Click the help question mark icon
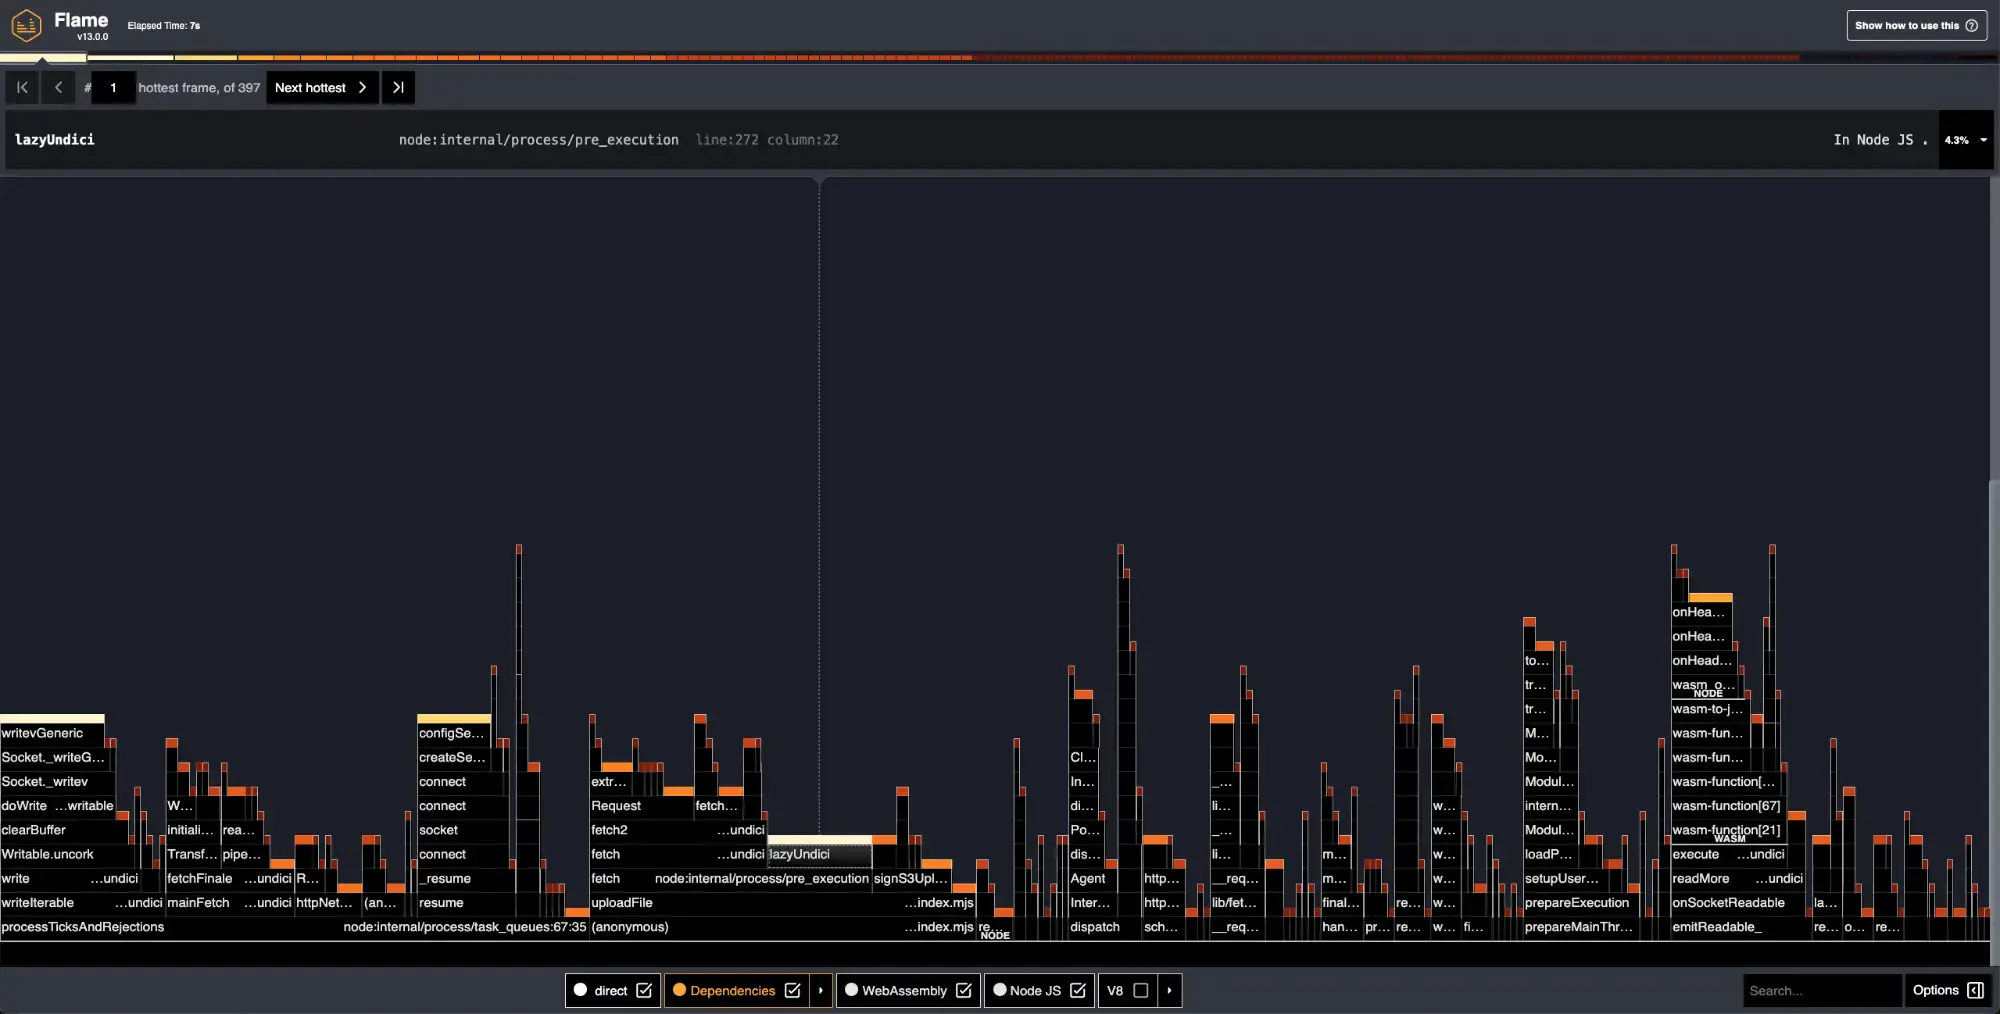The width and height of the screenshot is (2000, 1014). [x=1971, y=26]
